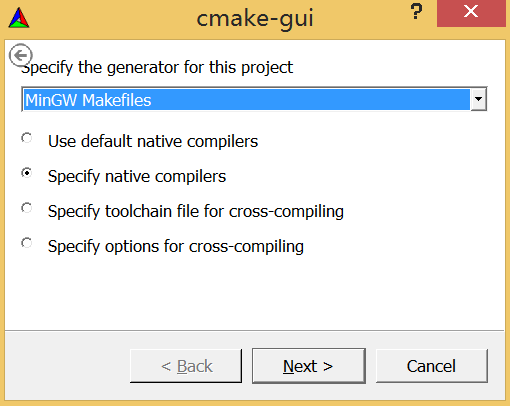Close the cmake-gui dialog with X
This screenshot has width=510, height=406.
pyautogui.click(x=471, y=13)
